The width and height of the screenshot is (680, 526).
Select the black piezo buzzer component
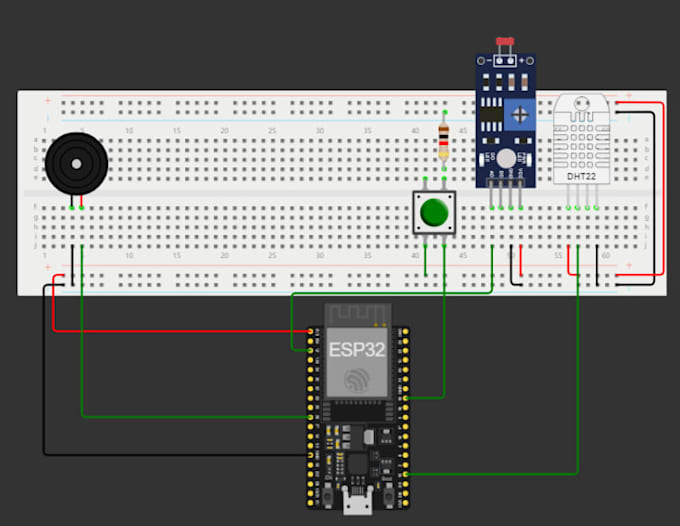pyautogui.click(x=76, y=163)
